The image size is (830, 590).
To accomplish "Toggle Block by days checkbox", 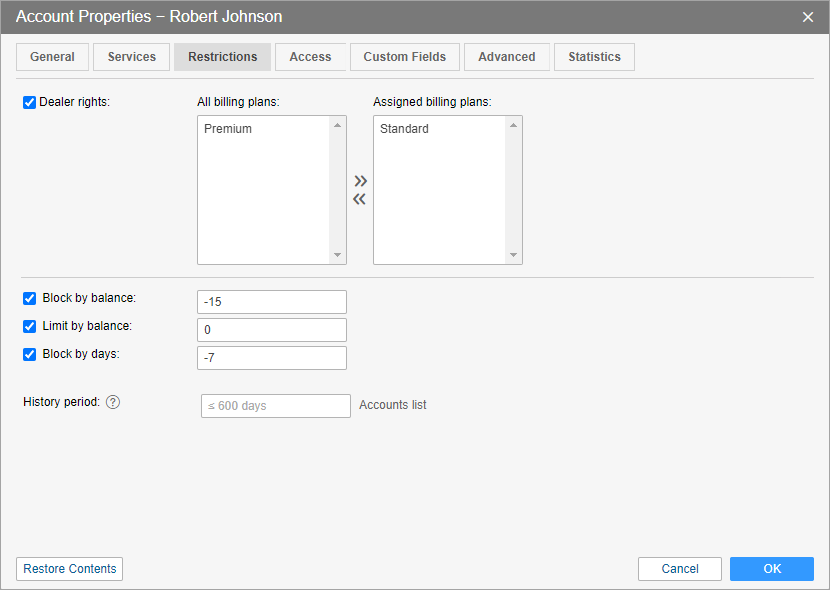I will (x=30, y=354).
